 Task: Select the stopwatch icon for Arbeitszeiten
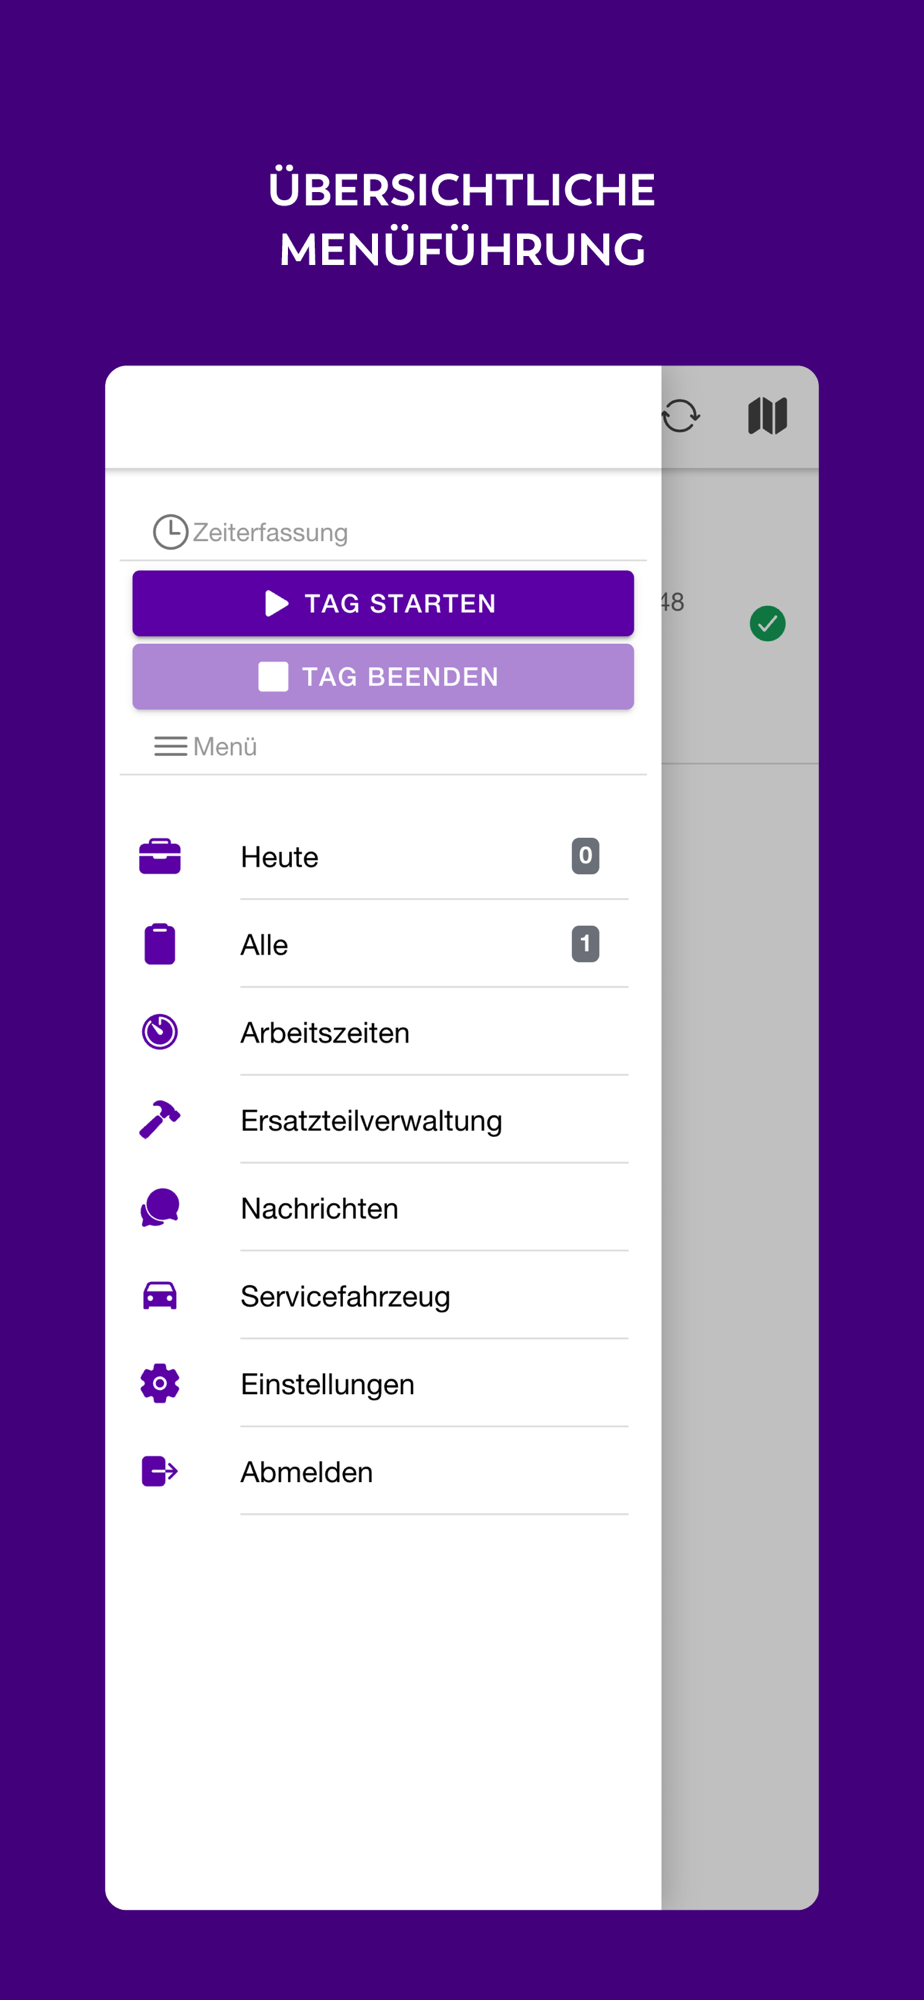pos(160,1032)
